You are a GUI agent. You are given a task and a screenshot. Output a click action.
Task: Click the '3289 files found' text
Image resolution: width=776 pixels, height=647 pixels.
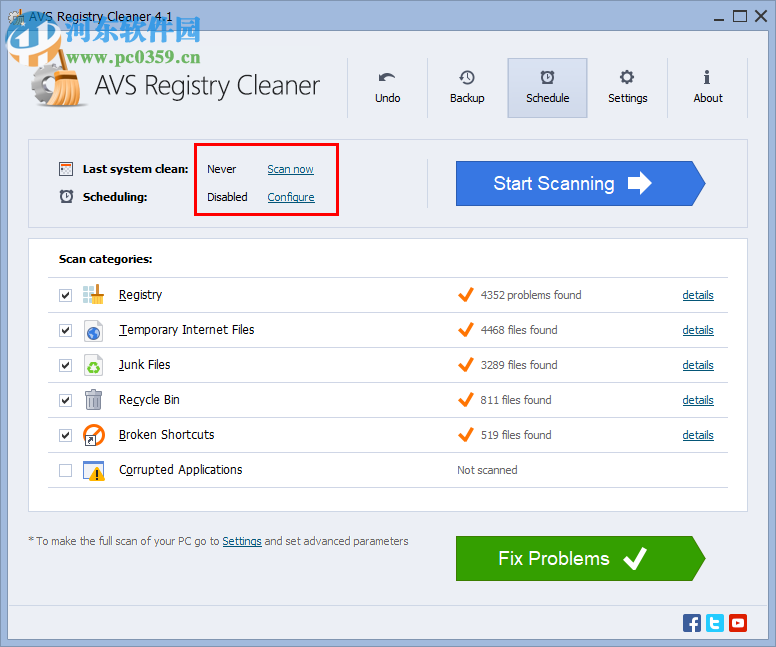tap(519, 365)
